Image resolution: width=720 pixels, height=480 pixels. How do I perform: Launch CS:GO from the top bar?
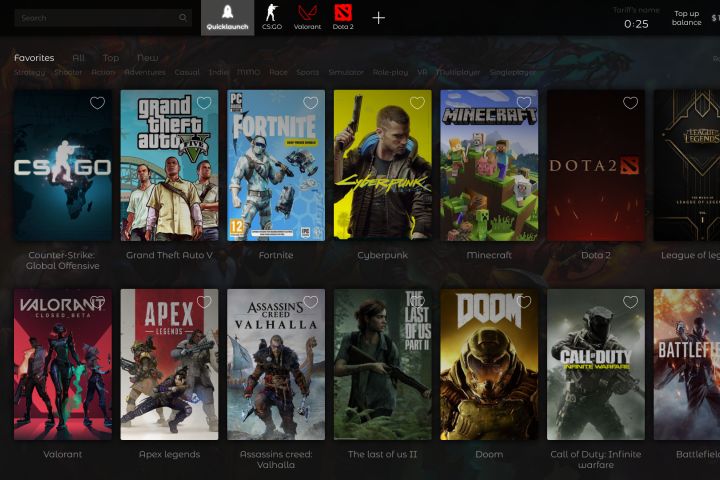272,17
